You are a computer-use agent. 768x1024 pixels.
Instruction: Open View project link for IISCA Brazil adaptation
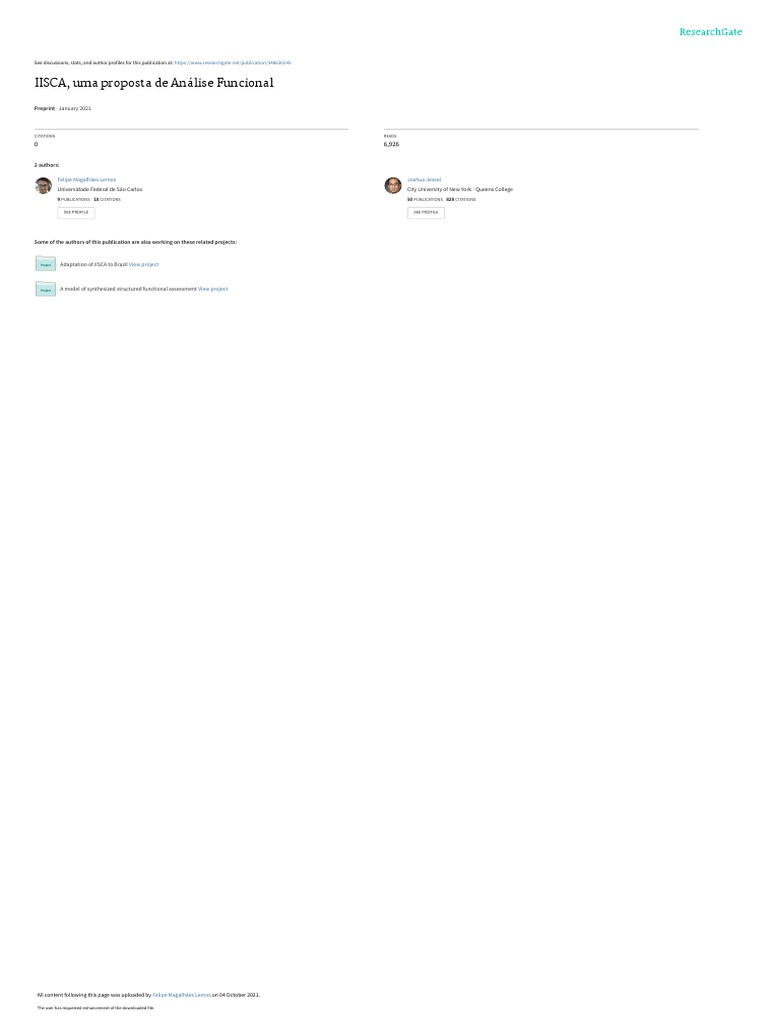pos(144,264)
